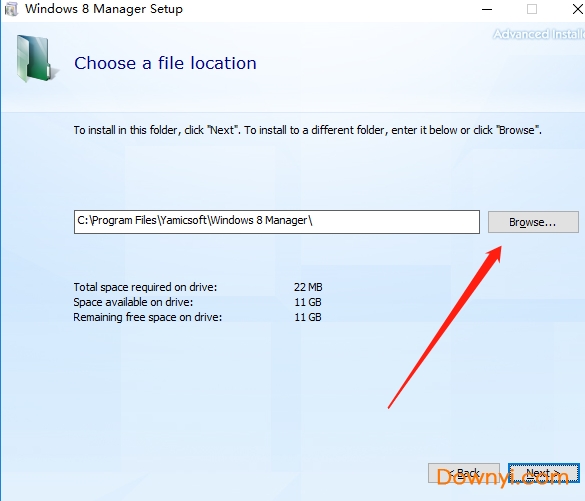Close the Windows 8 Manager Setup window
Image resolution: width=585 pixels, height=501 pixels.
click(x=578, y=9)
